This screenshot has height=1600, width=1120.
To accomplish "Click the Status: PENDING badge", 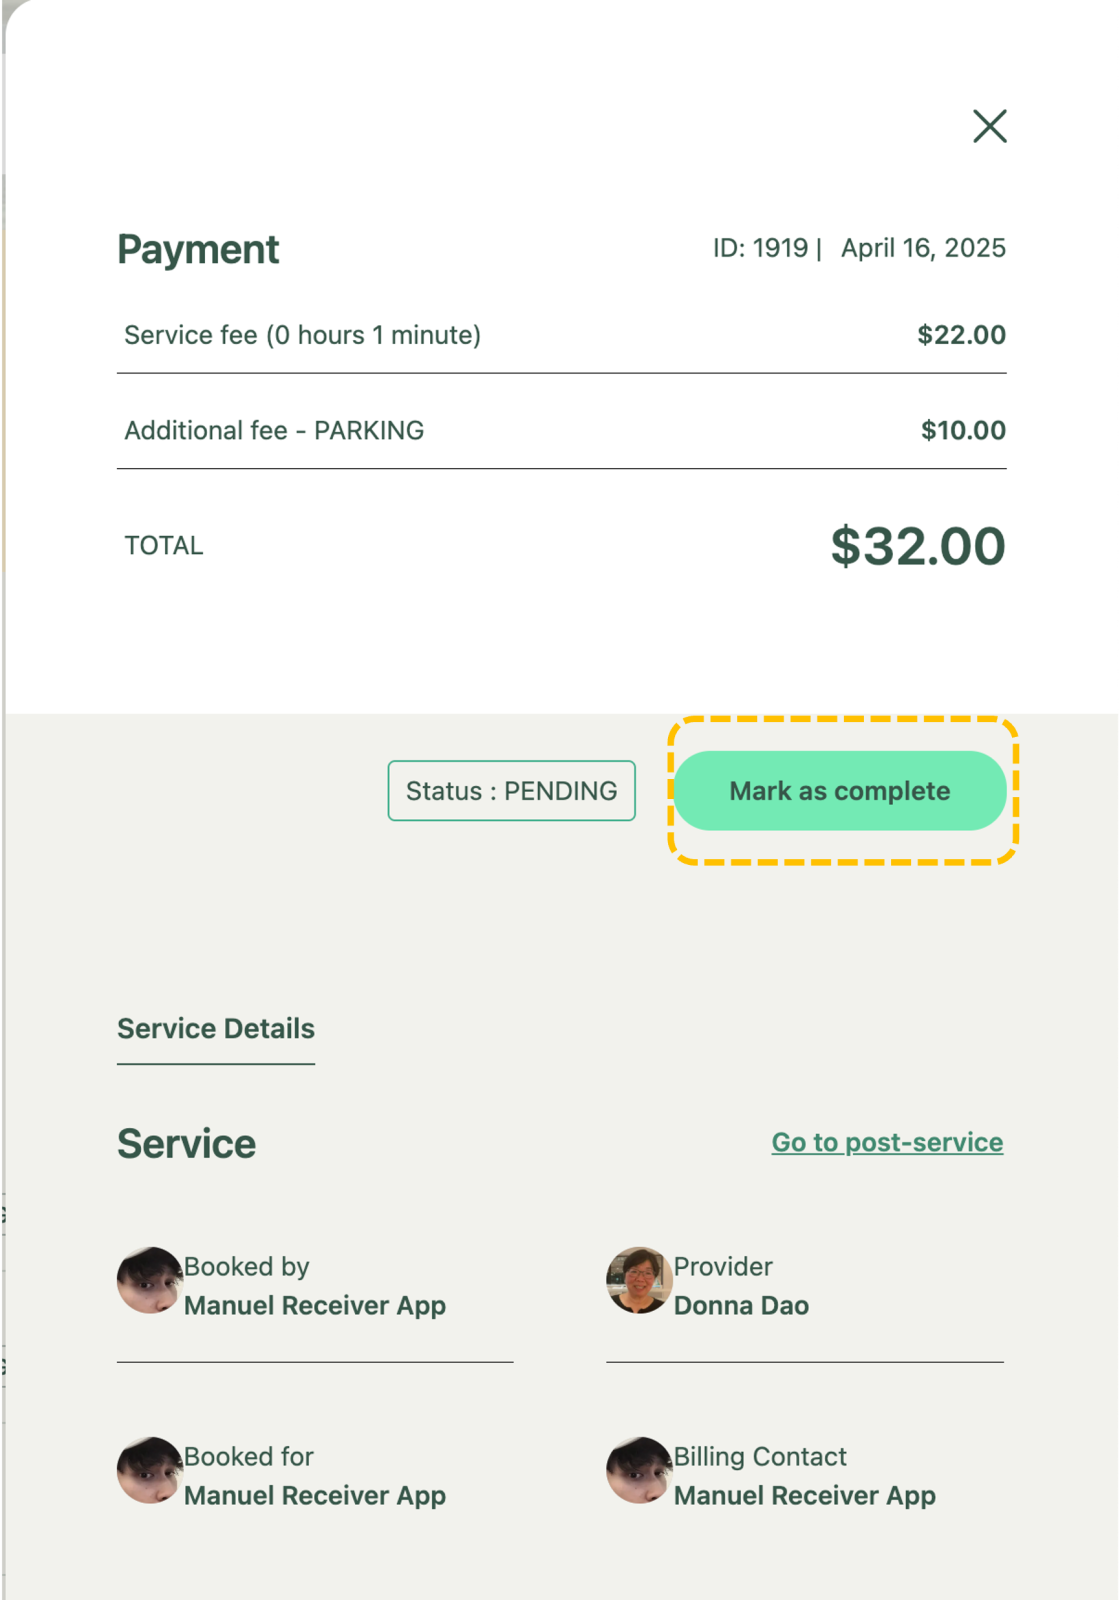I will pyautogui.click(x=511, y=791).
